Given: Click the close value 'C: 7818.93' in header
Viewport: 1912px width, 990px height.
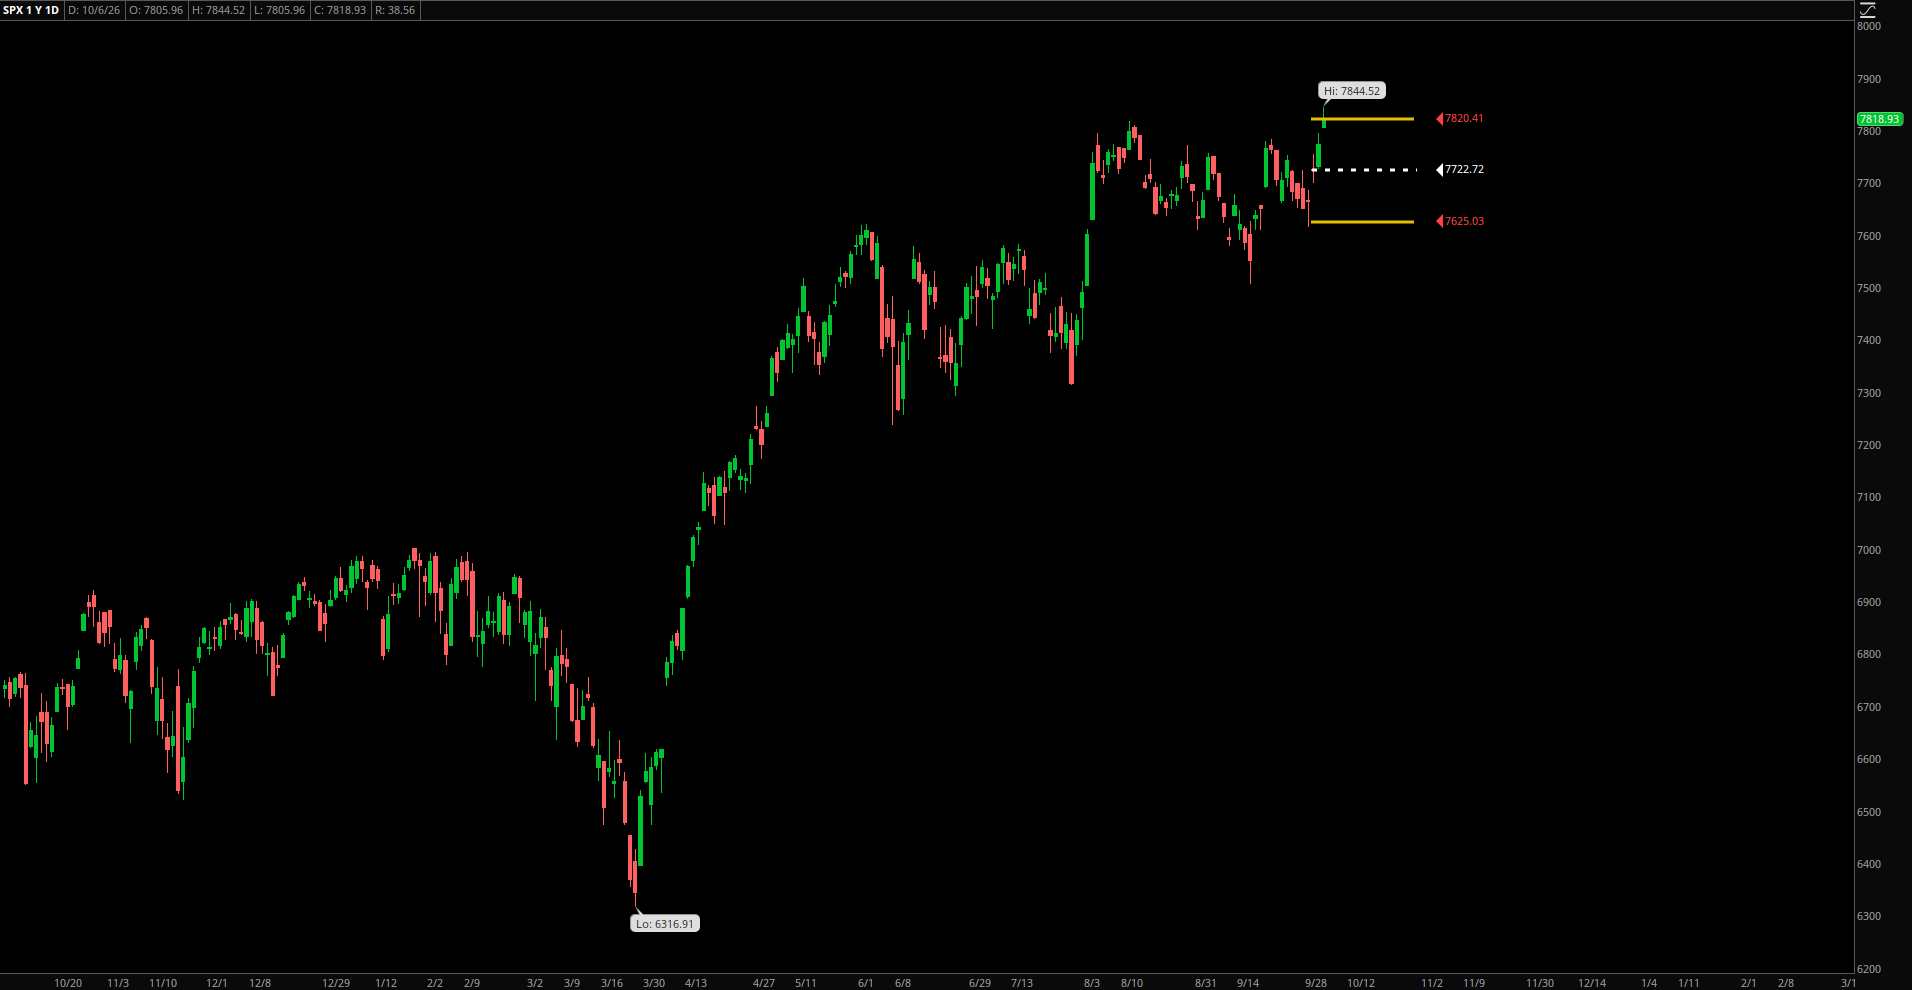Looking at the screenshot, I should pos(340,10).
